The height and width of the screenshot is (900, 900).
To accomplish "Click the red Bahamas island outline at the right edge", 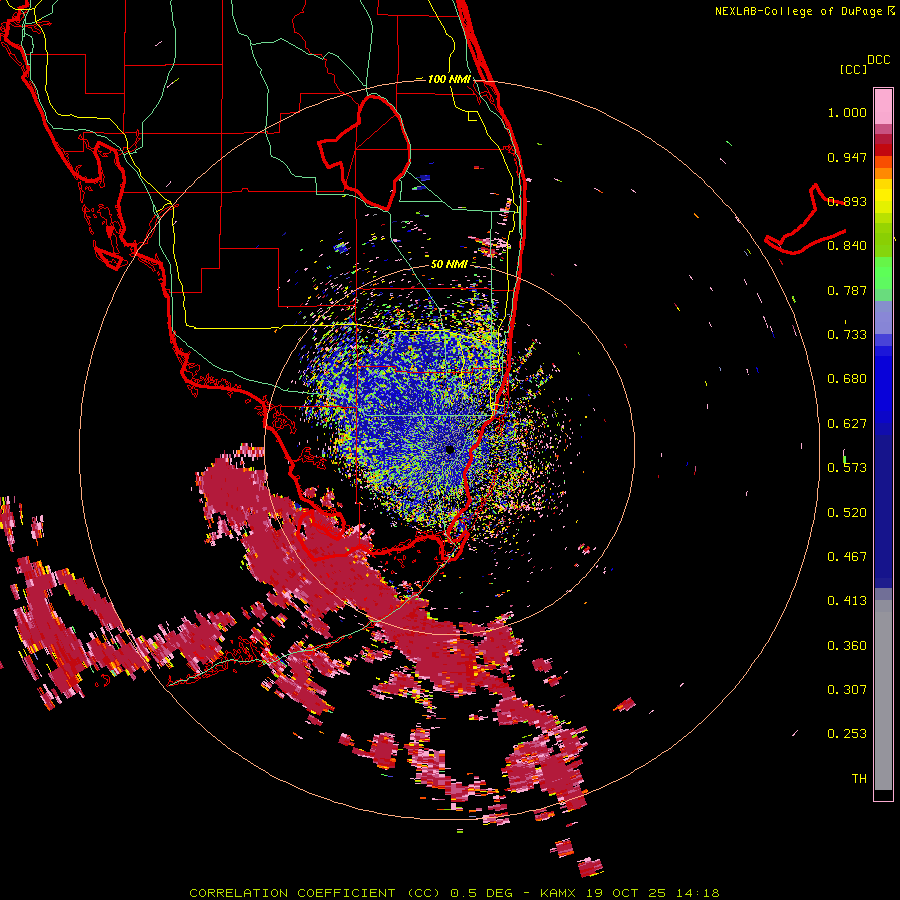I will click(805, 220).
